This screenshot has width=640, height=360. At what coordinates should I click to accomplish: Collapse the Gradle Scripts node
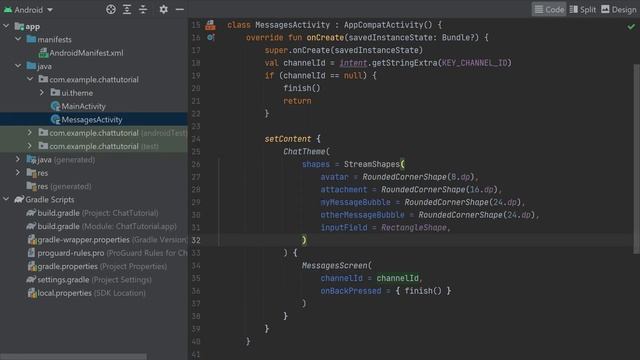tap(6, 199)
